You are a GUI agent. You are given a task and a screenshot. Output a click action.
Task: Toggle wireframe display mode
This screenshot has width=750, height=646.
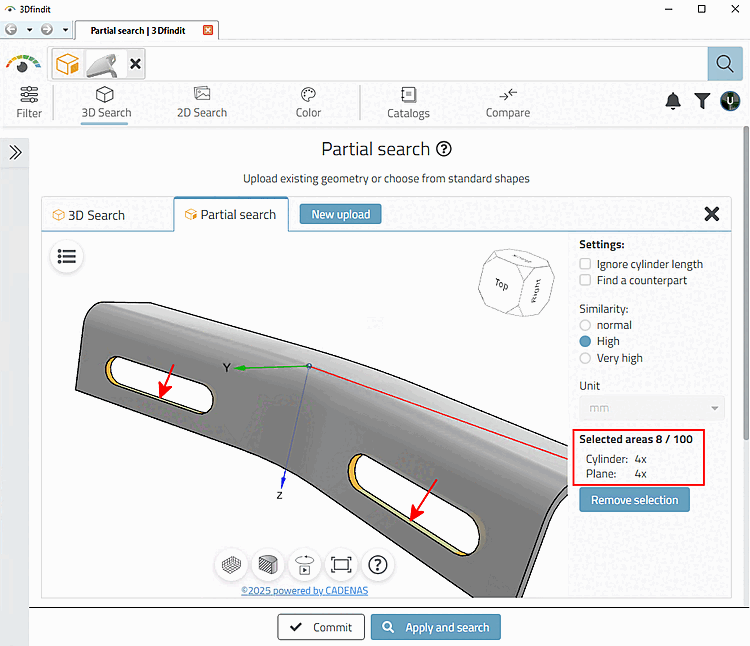pos(232,565)
